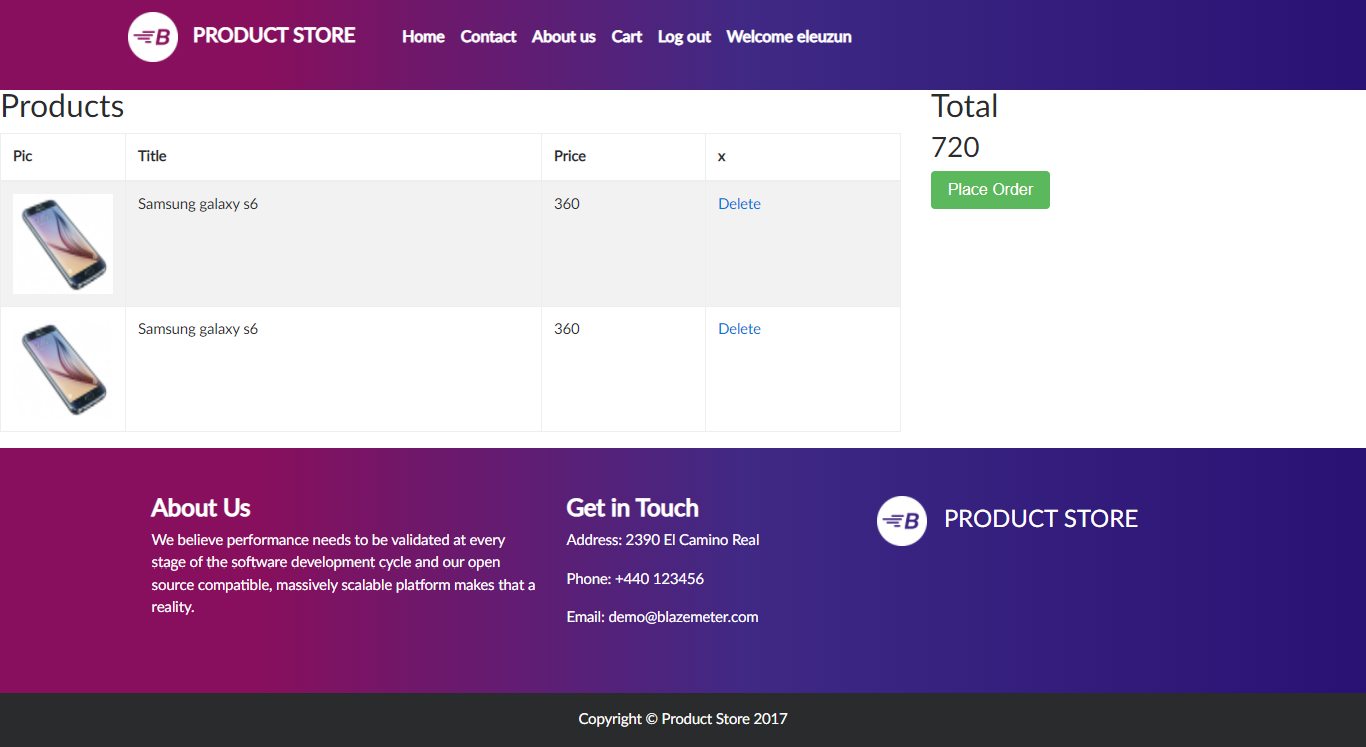Go to the Home page
The width and height of the screenshot is (1366, 747).
423,37
